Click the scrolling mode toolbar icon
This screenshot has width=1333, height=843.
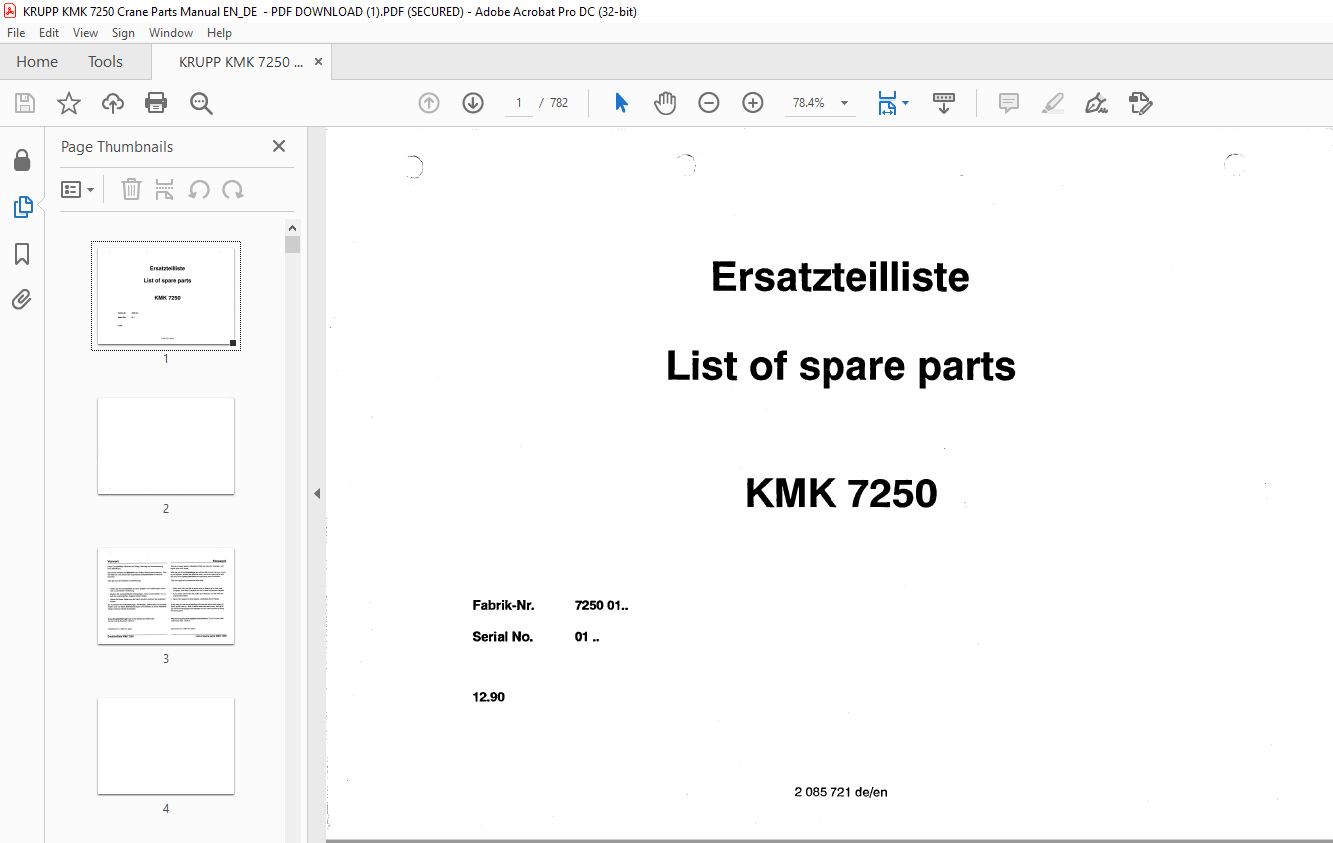point(944,103)
